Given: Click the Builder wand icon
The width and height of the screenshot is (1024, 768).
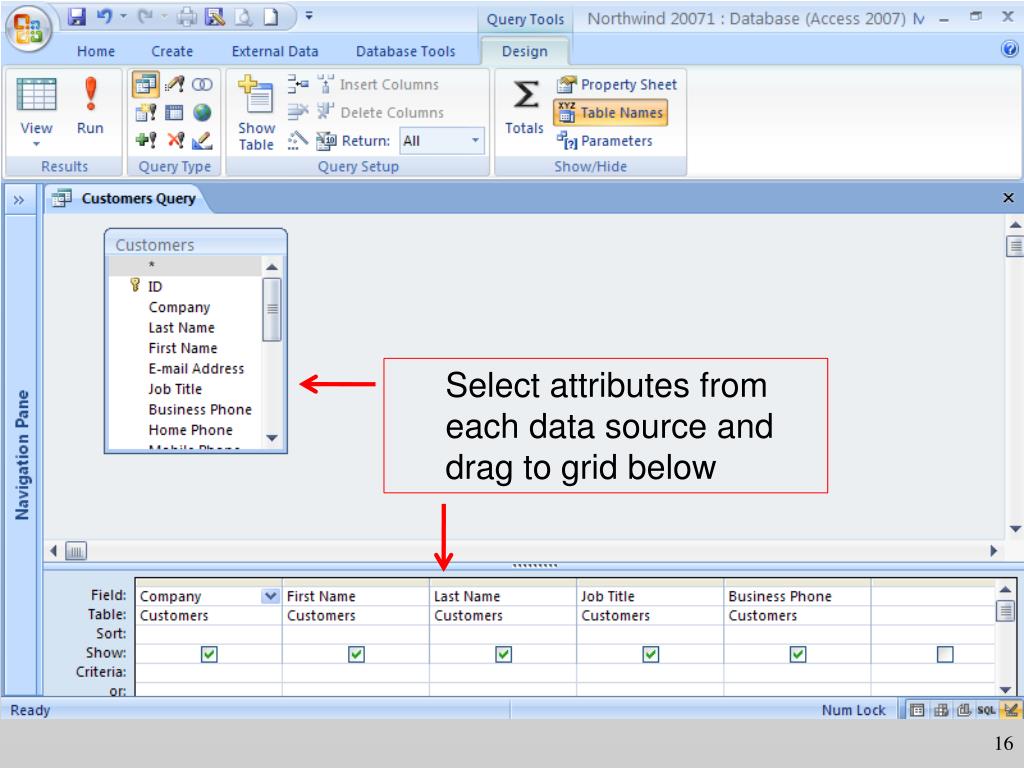Looking at the screenshot, I should click(298, 140).
